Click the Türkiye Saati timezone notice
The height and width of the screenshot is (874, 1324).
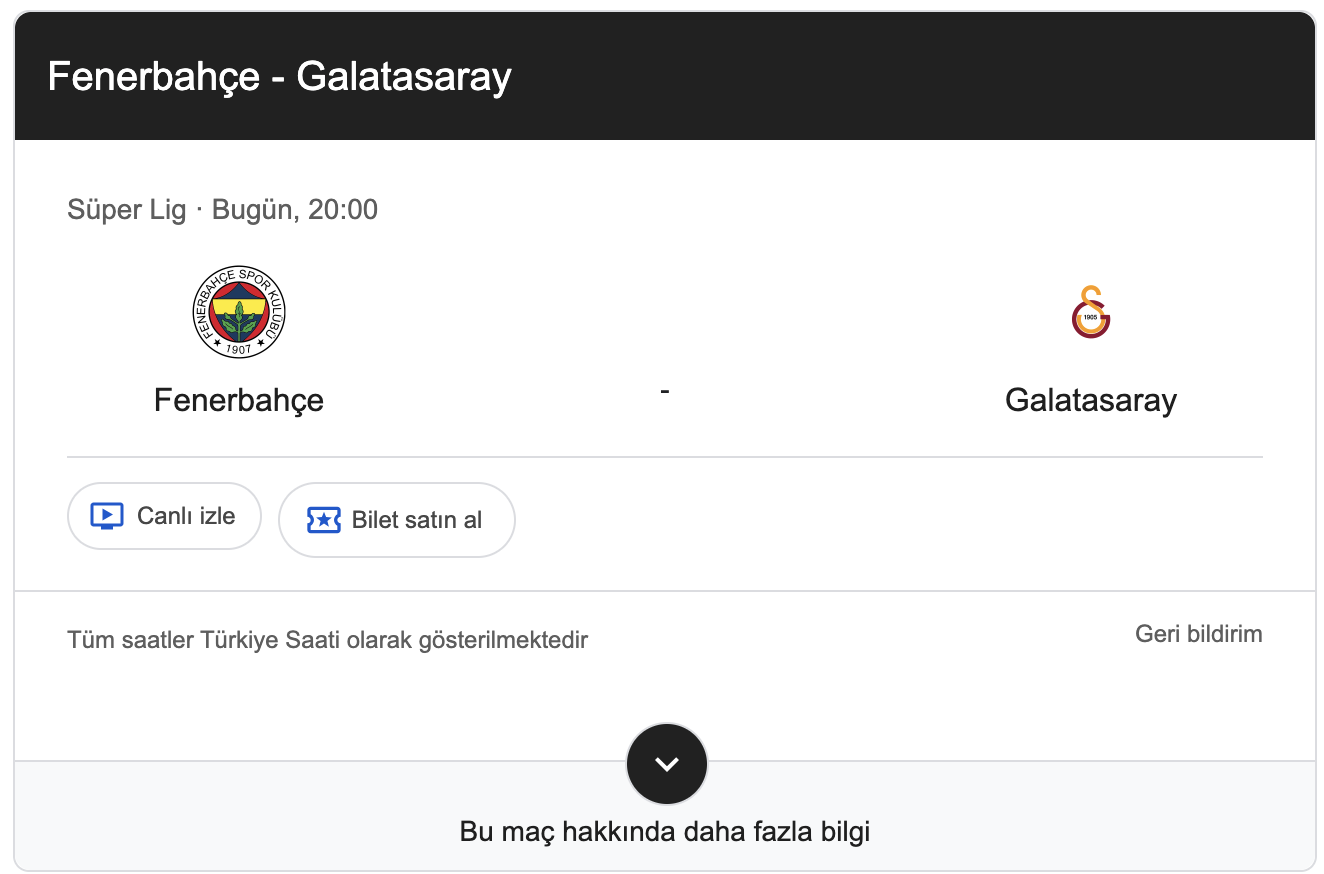327,640
